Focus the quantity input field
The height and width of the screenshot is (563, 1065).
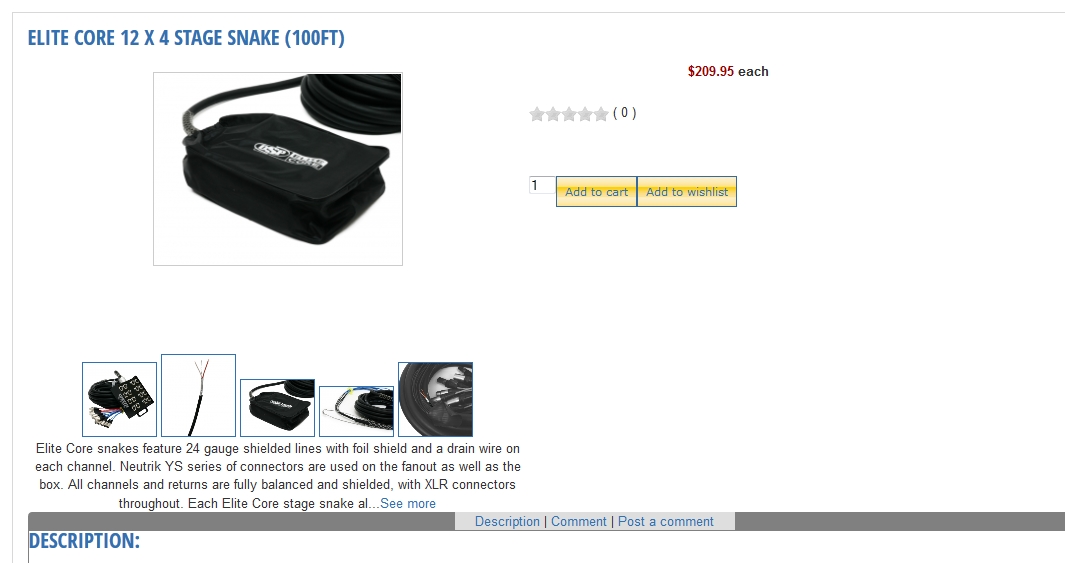[542, 185]
